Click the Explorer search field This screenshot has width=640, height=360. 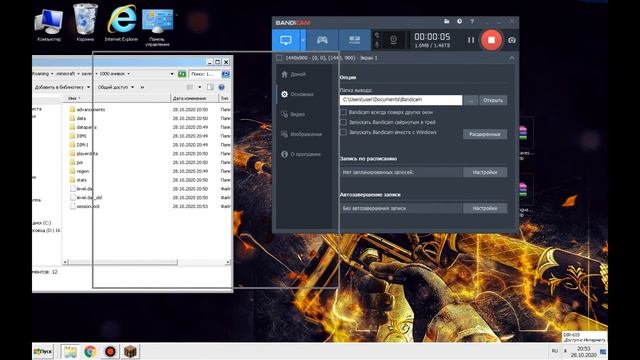click(205, 74)
